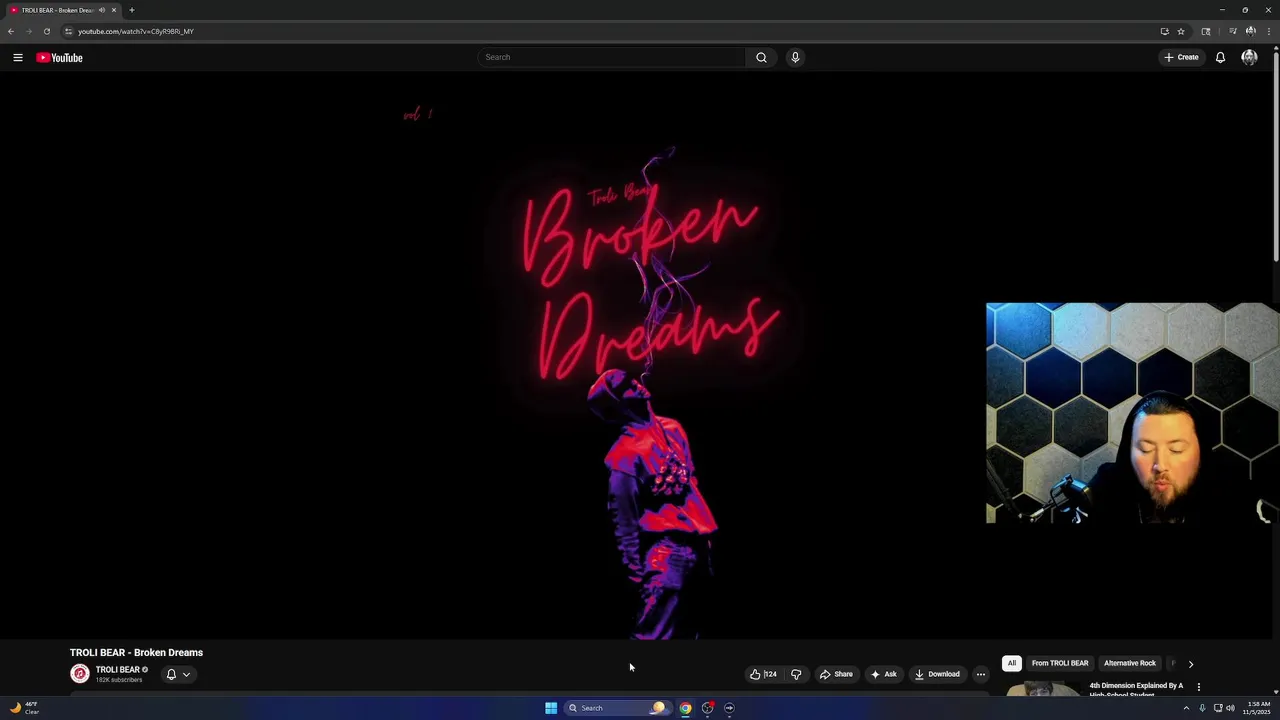Close the TROLI BEAR tab
The height and width of the screenshot is (720, 1280).
click(x=114, y=10)
